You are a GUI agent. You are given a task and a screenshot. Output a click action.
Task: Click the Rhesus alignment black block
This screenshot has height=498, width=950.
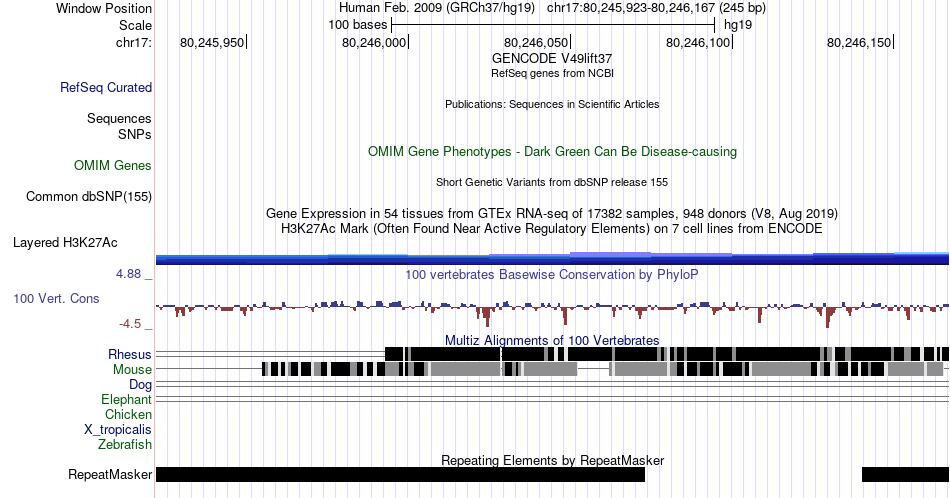tap(666, 354)
